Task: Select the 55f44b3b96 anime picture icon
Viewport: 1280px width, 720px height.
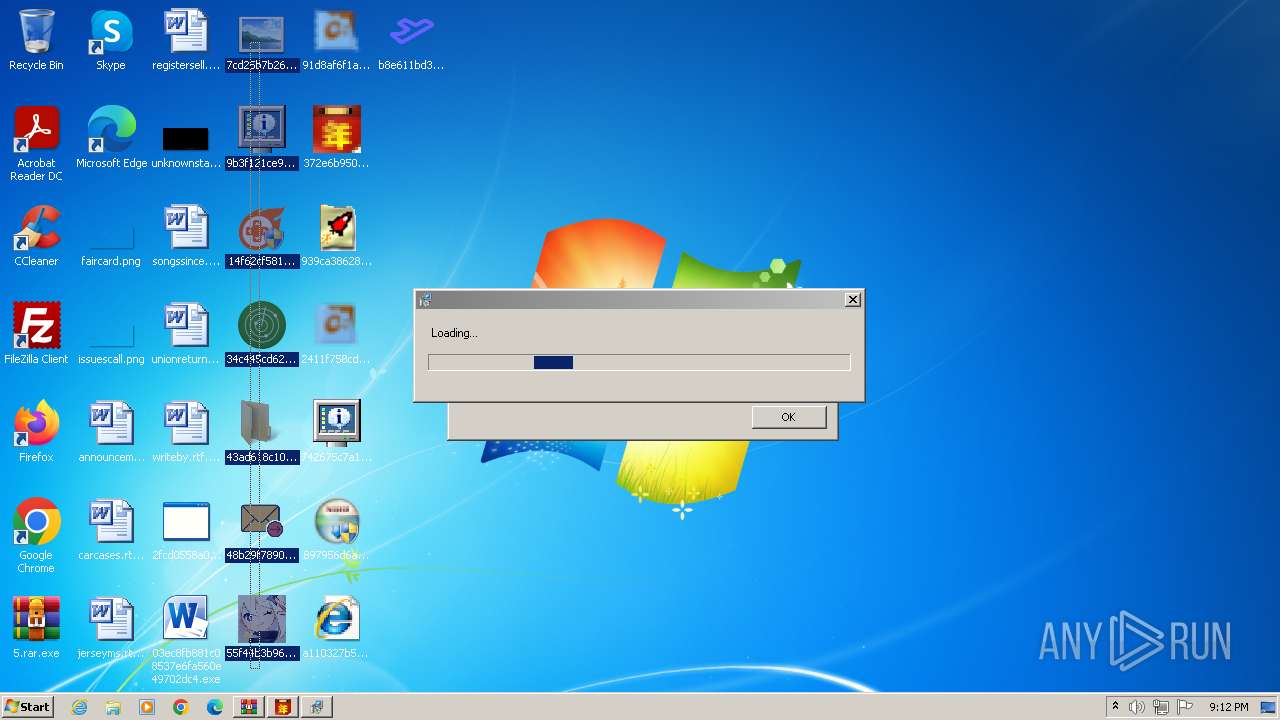Action: pyautogui.click(x=261, y=628)
